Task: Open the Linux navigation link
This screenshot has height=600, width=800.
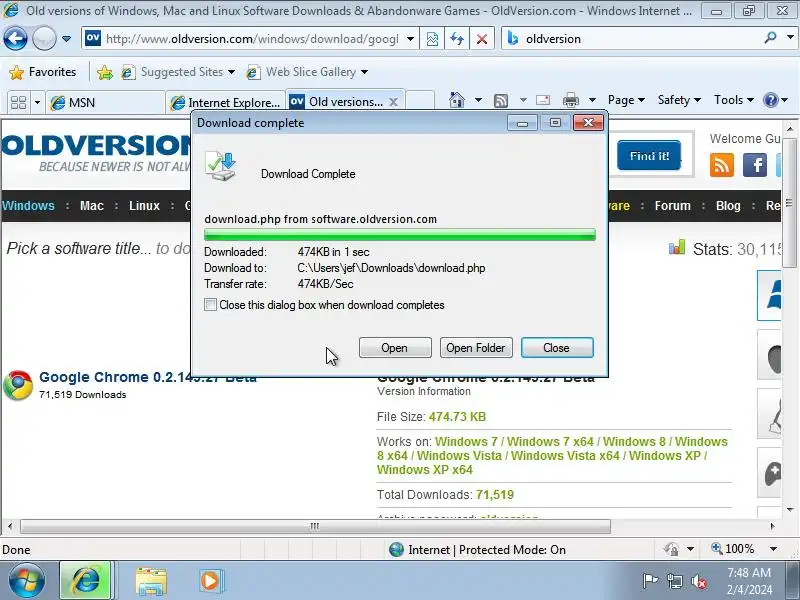Action: pos(144,206)
